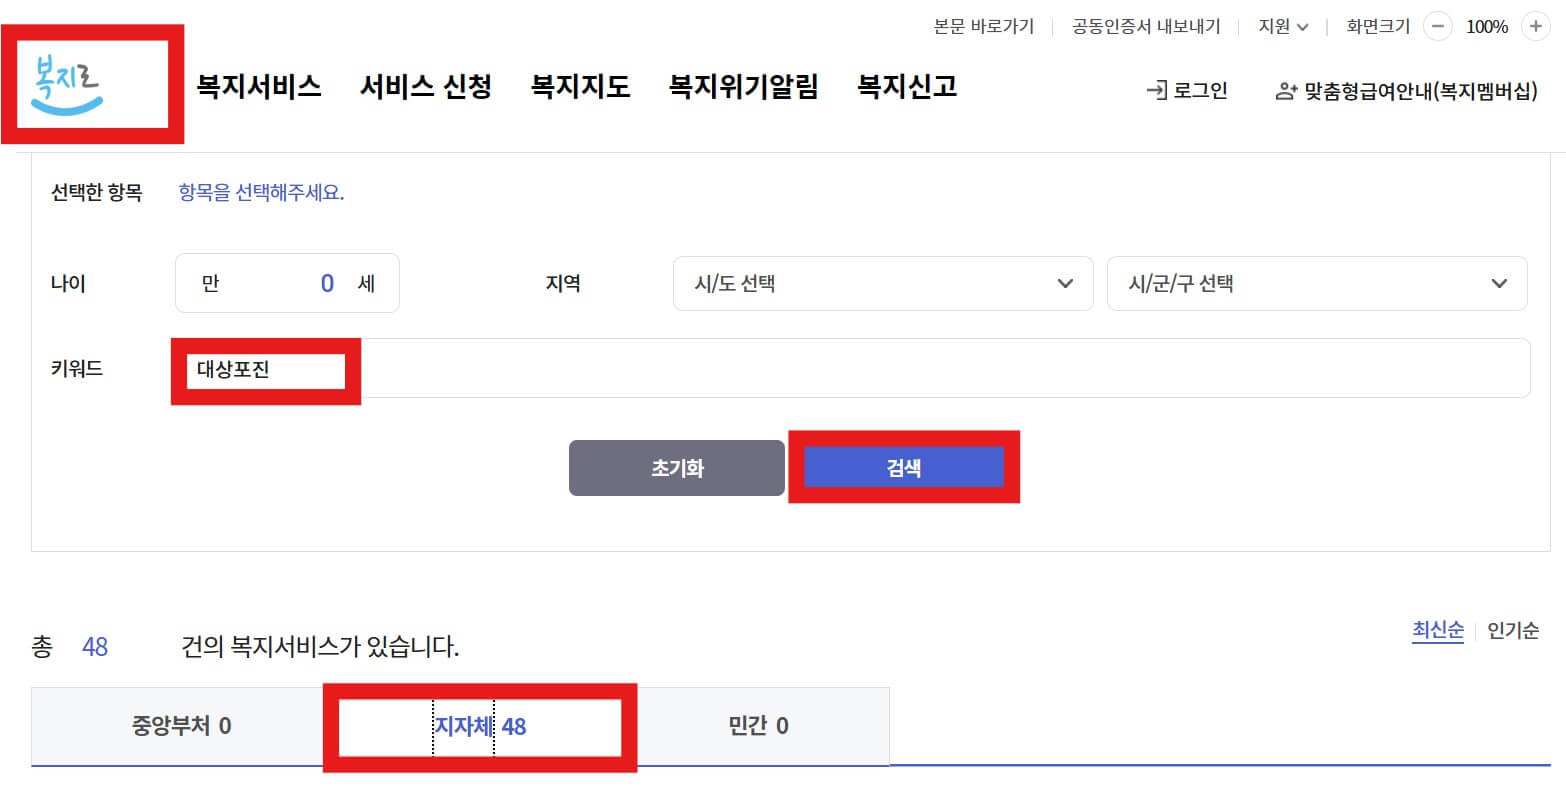Switch to the 민간 0 tab
Screen dimensions: 1566x786
click(x=757, y=726)
